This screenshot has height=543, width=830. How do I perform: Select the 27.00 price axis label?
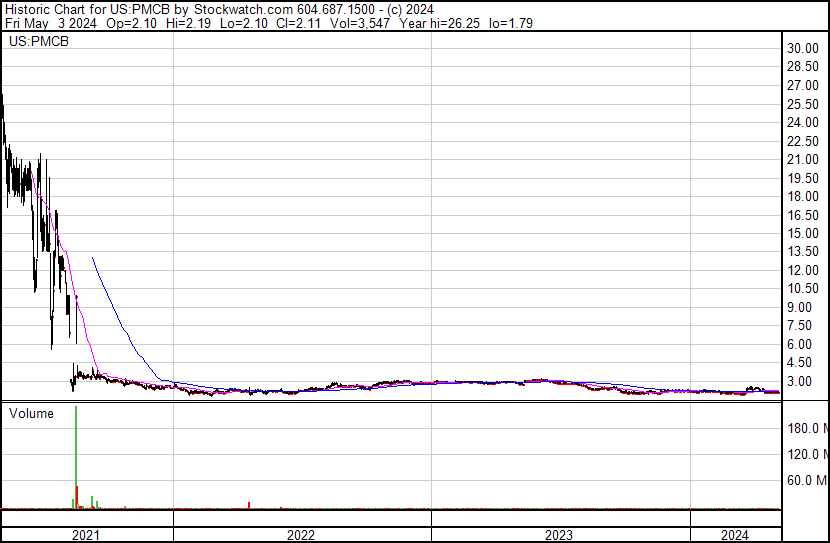point(803,85)
